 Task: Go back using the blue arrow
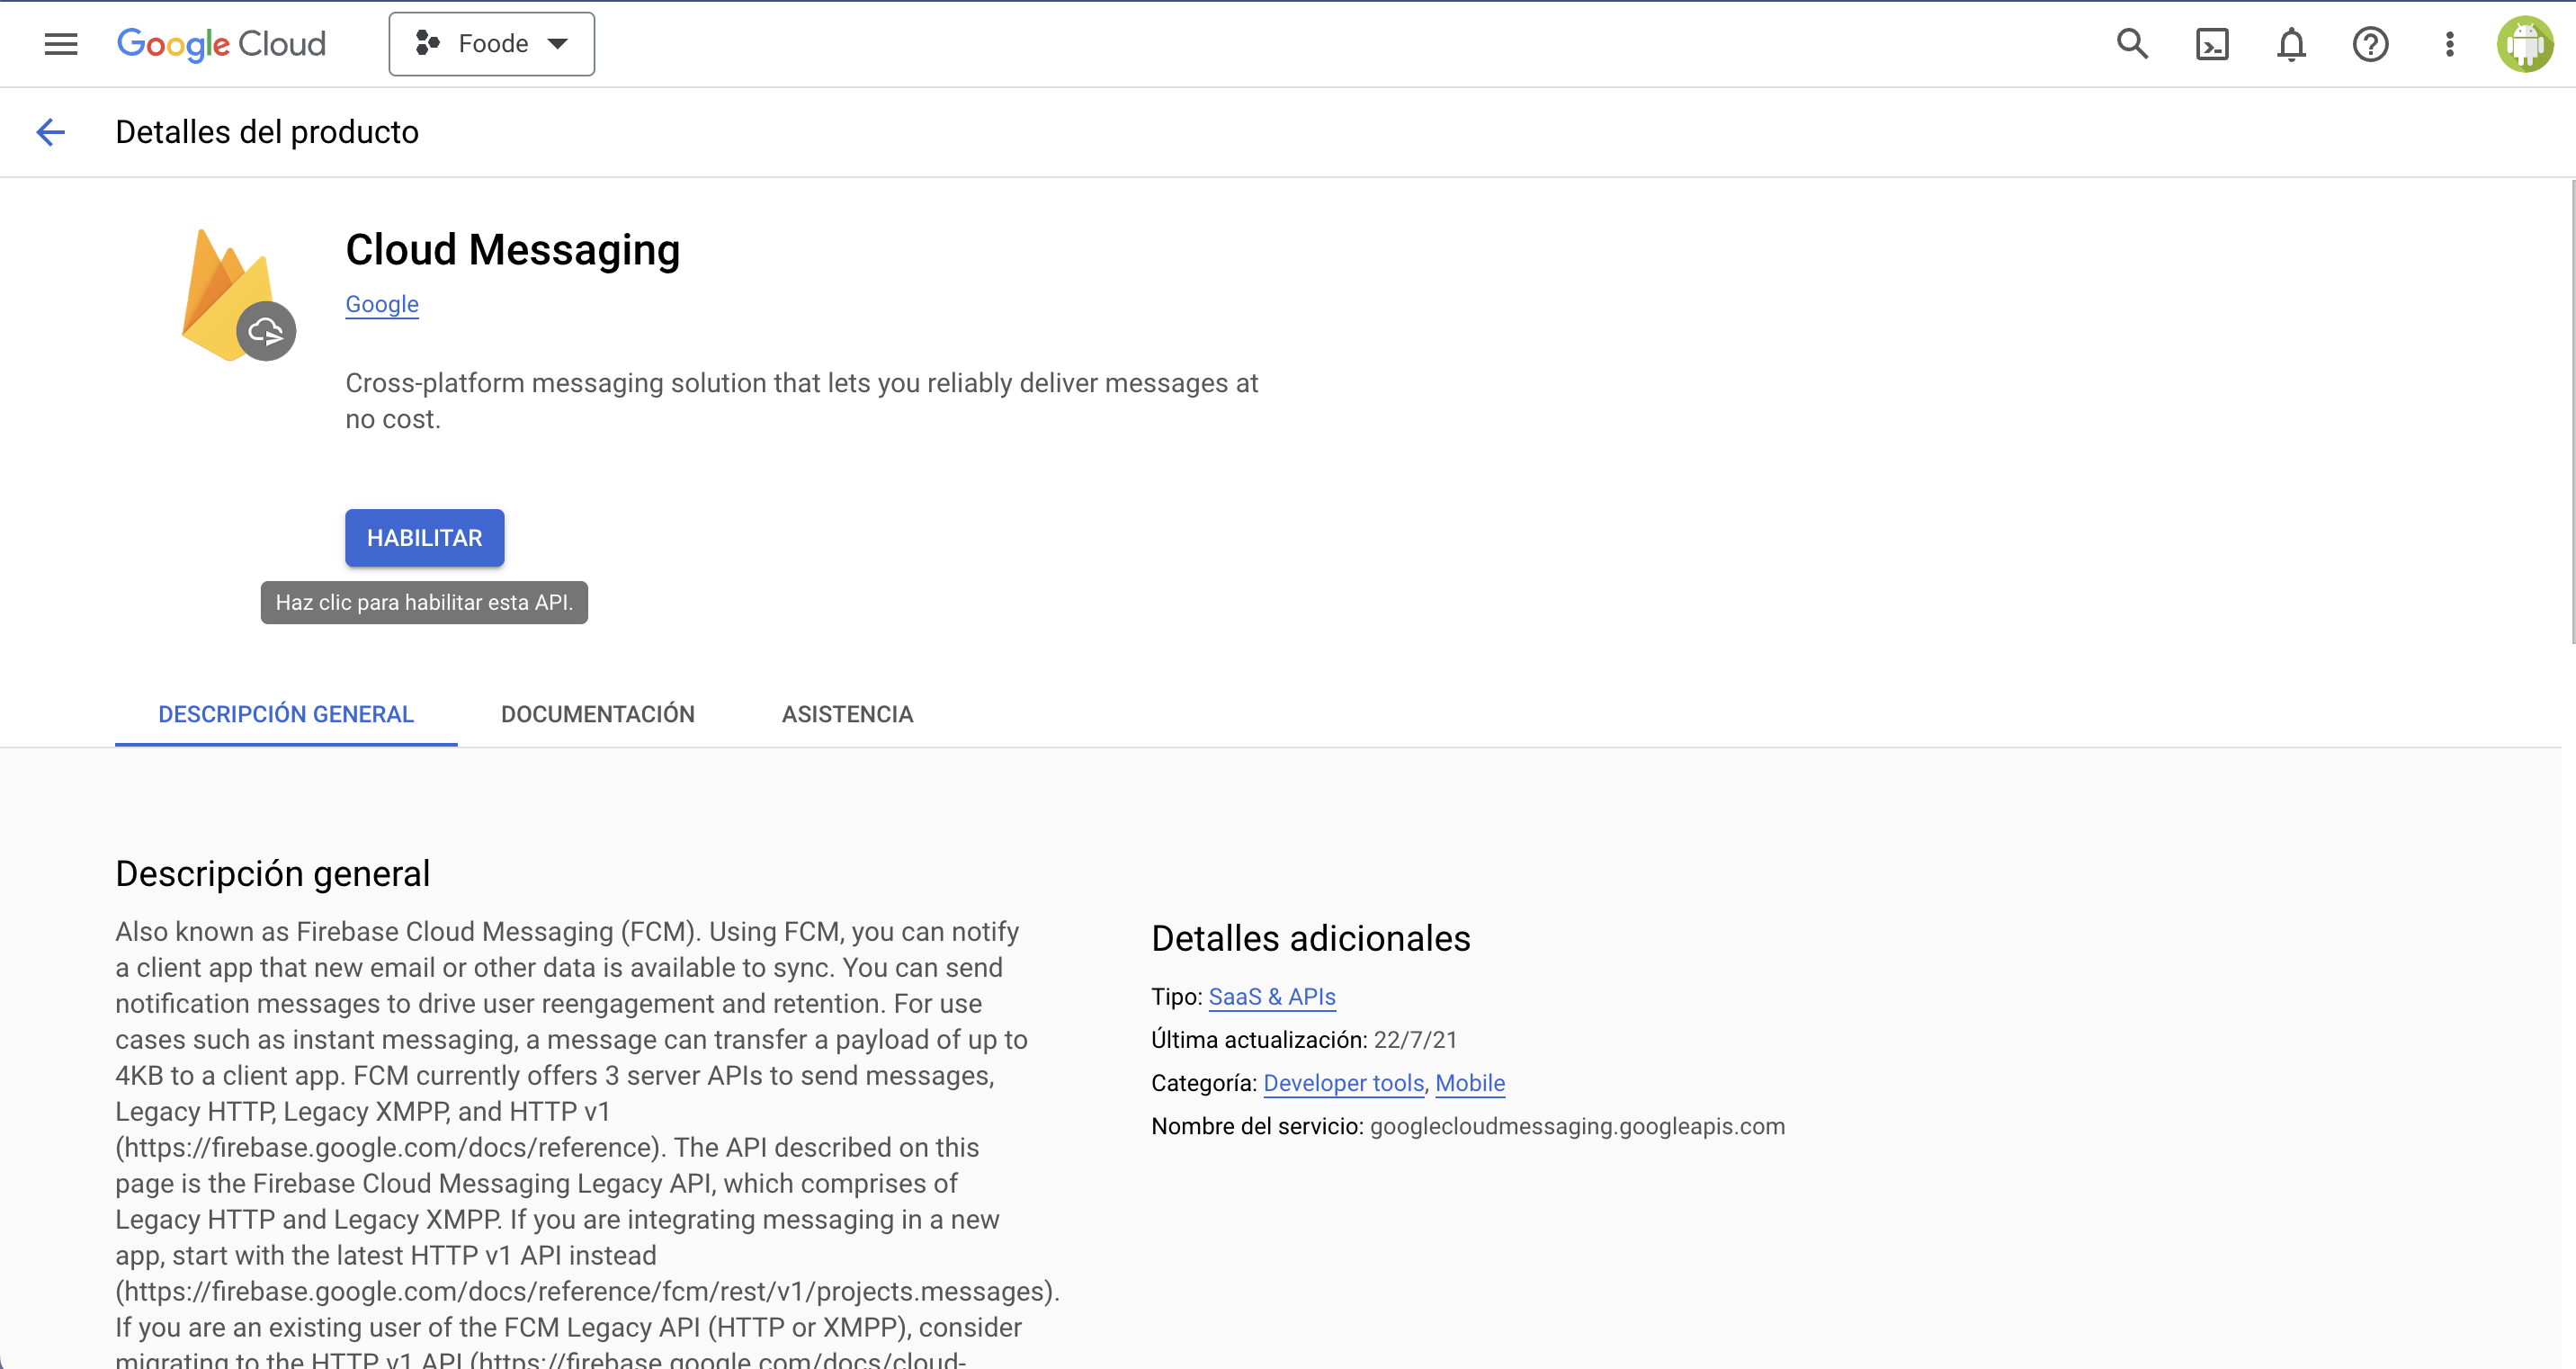tap(51, 132)
